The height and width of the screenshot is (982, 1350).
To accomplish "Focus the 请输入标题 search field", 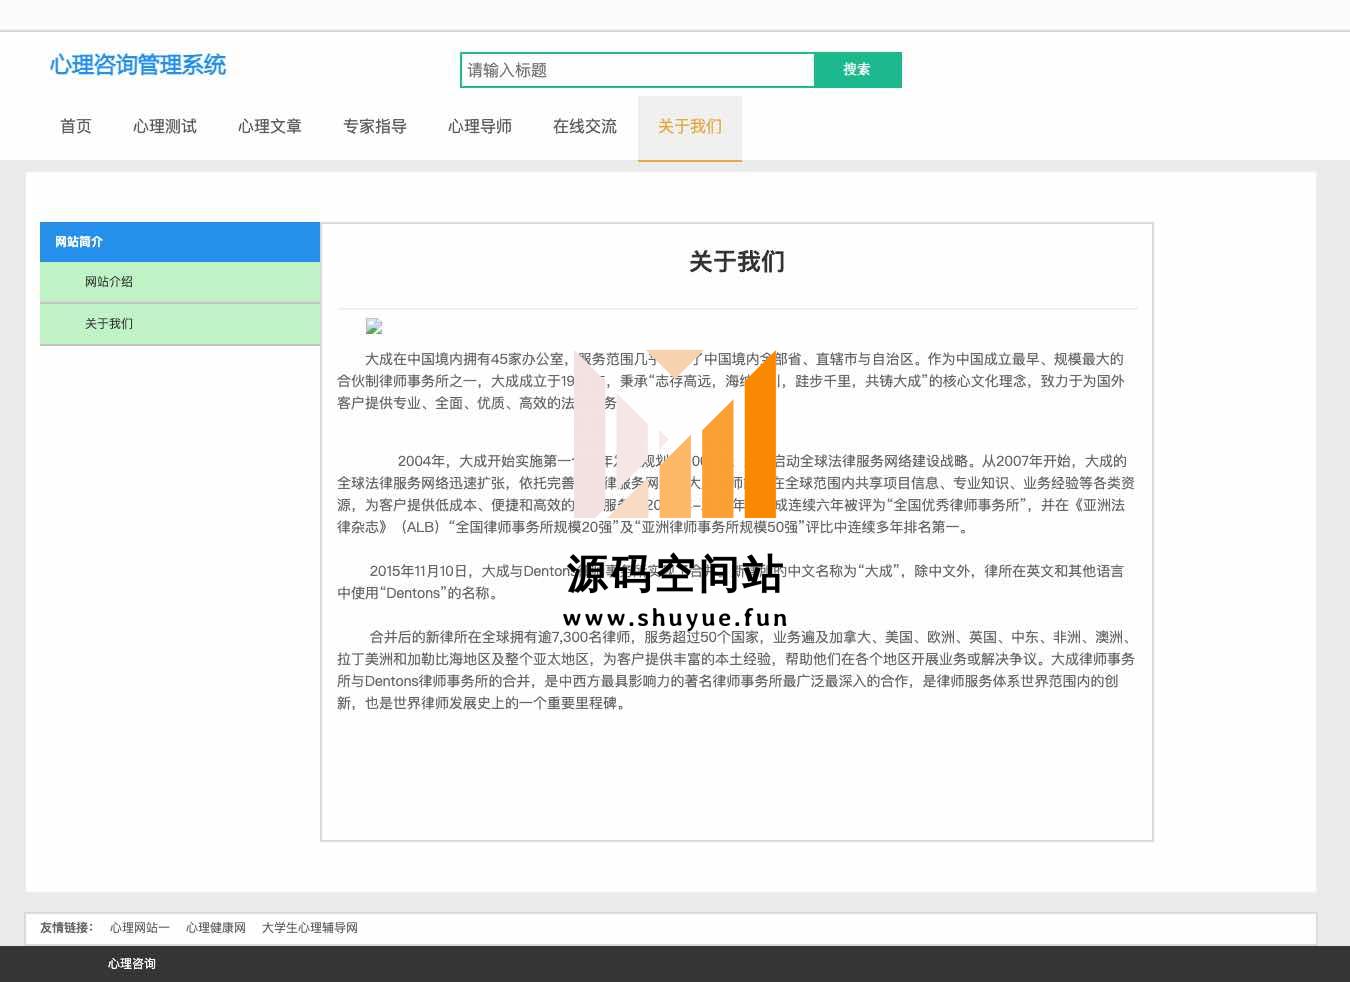I will (637, 70).
